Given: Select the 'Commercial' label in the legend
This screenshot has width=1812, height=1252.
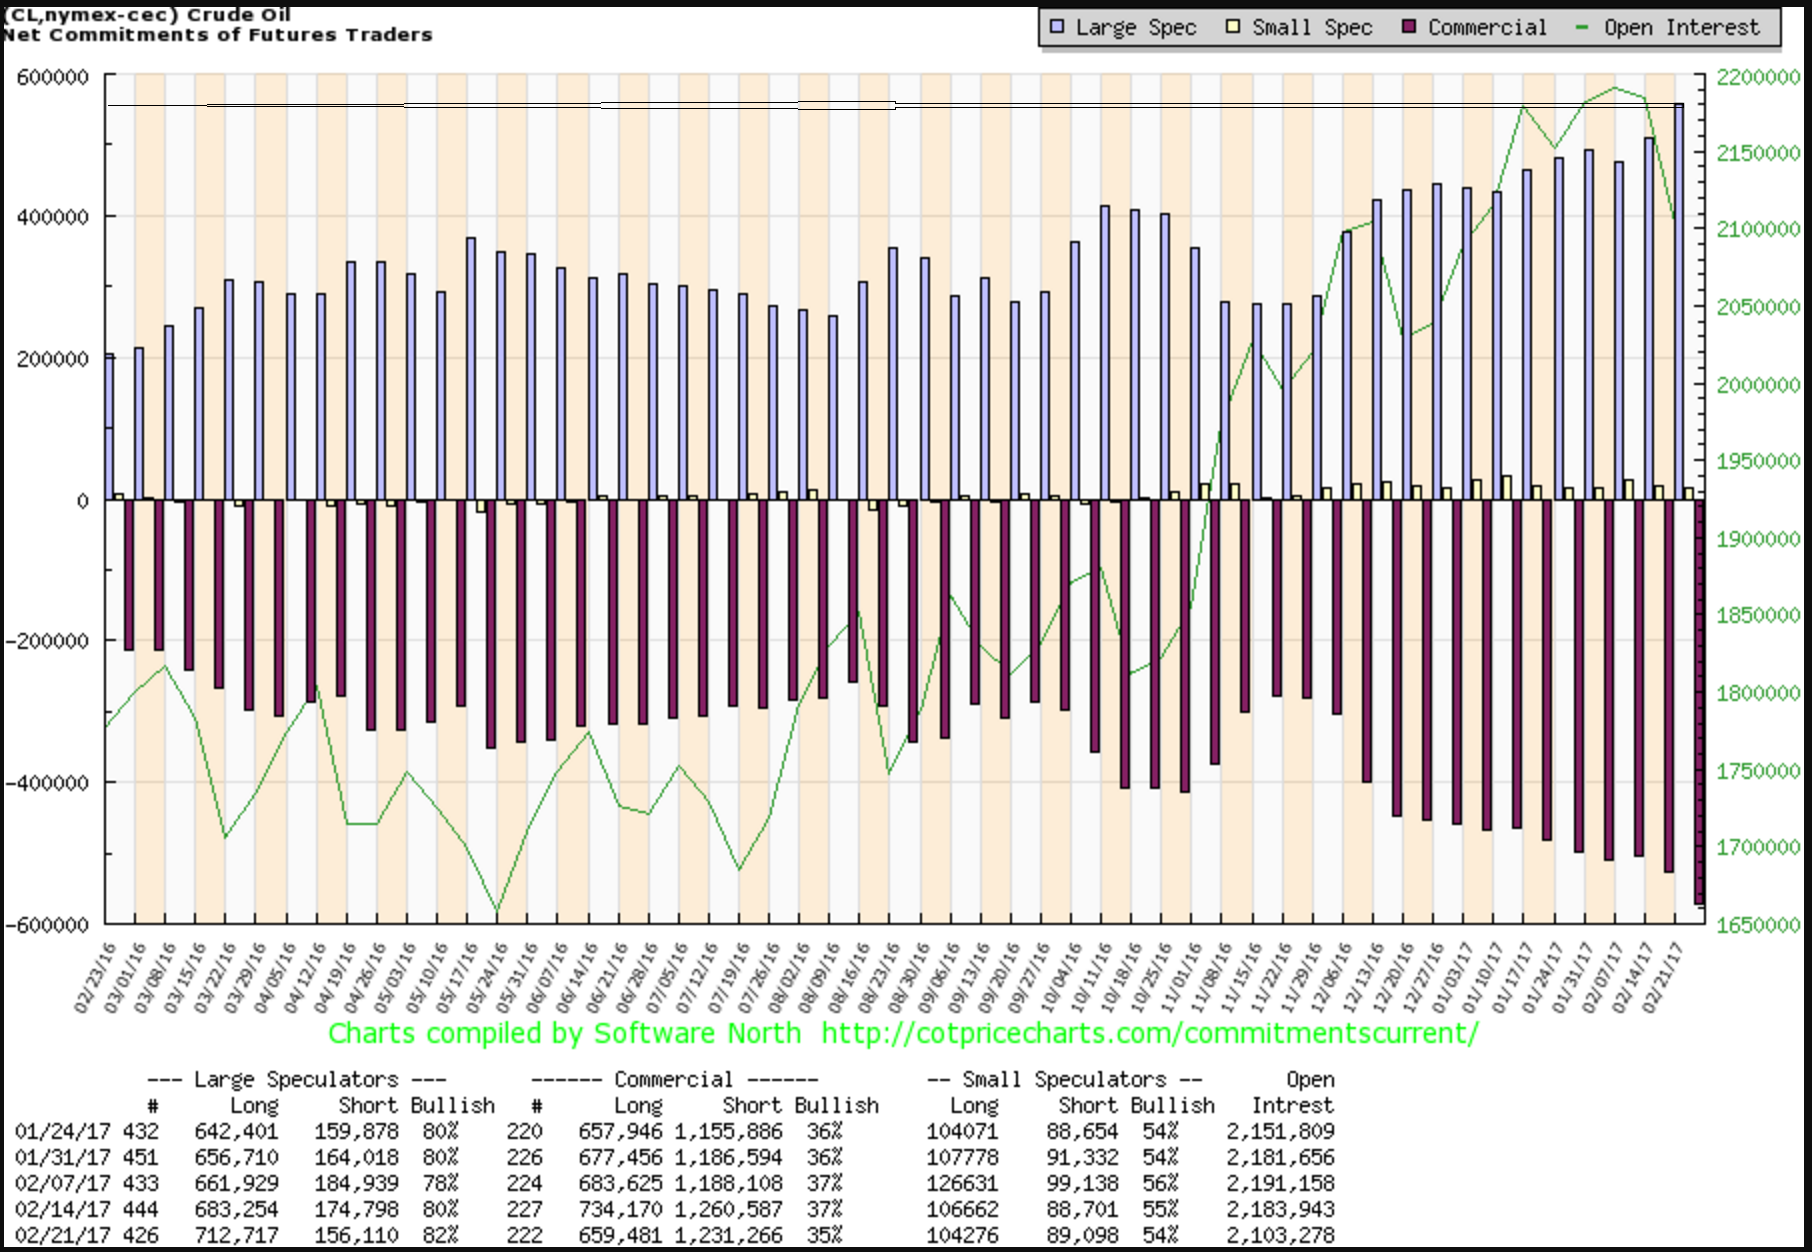Looking at the screenshot, I should point(1487,28).
